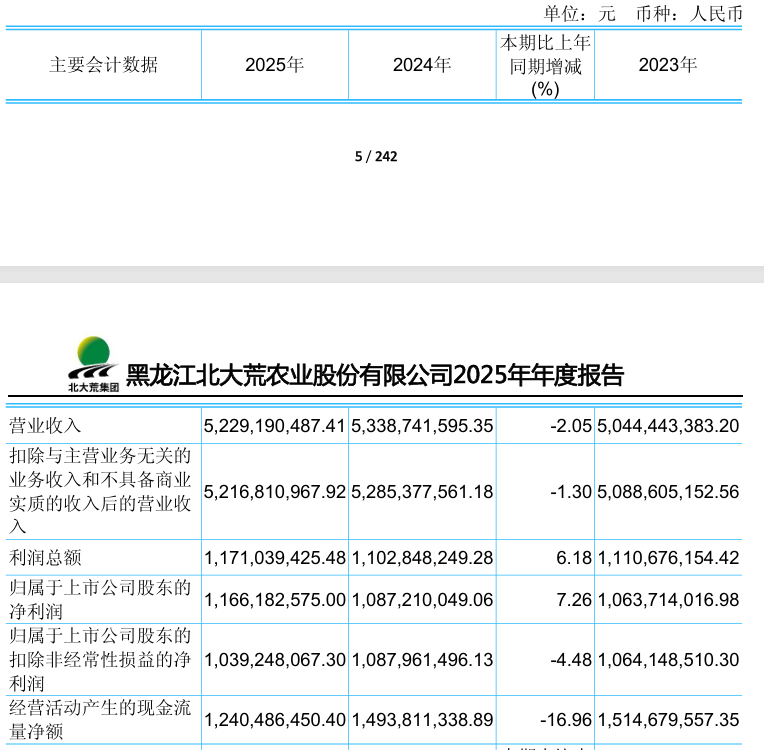This screenshot has height=750, width=764.
Task: Click the 利润总额 row label
Action: click(45, 557)
